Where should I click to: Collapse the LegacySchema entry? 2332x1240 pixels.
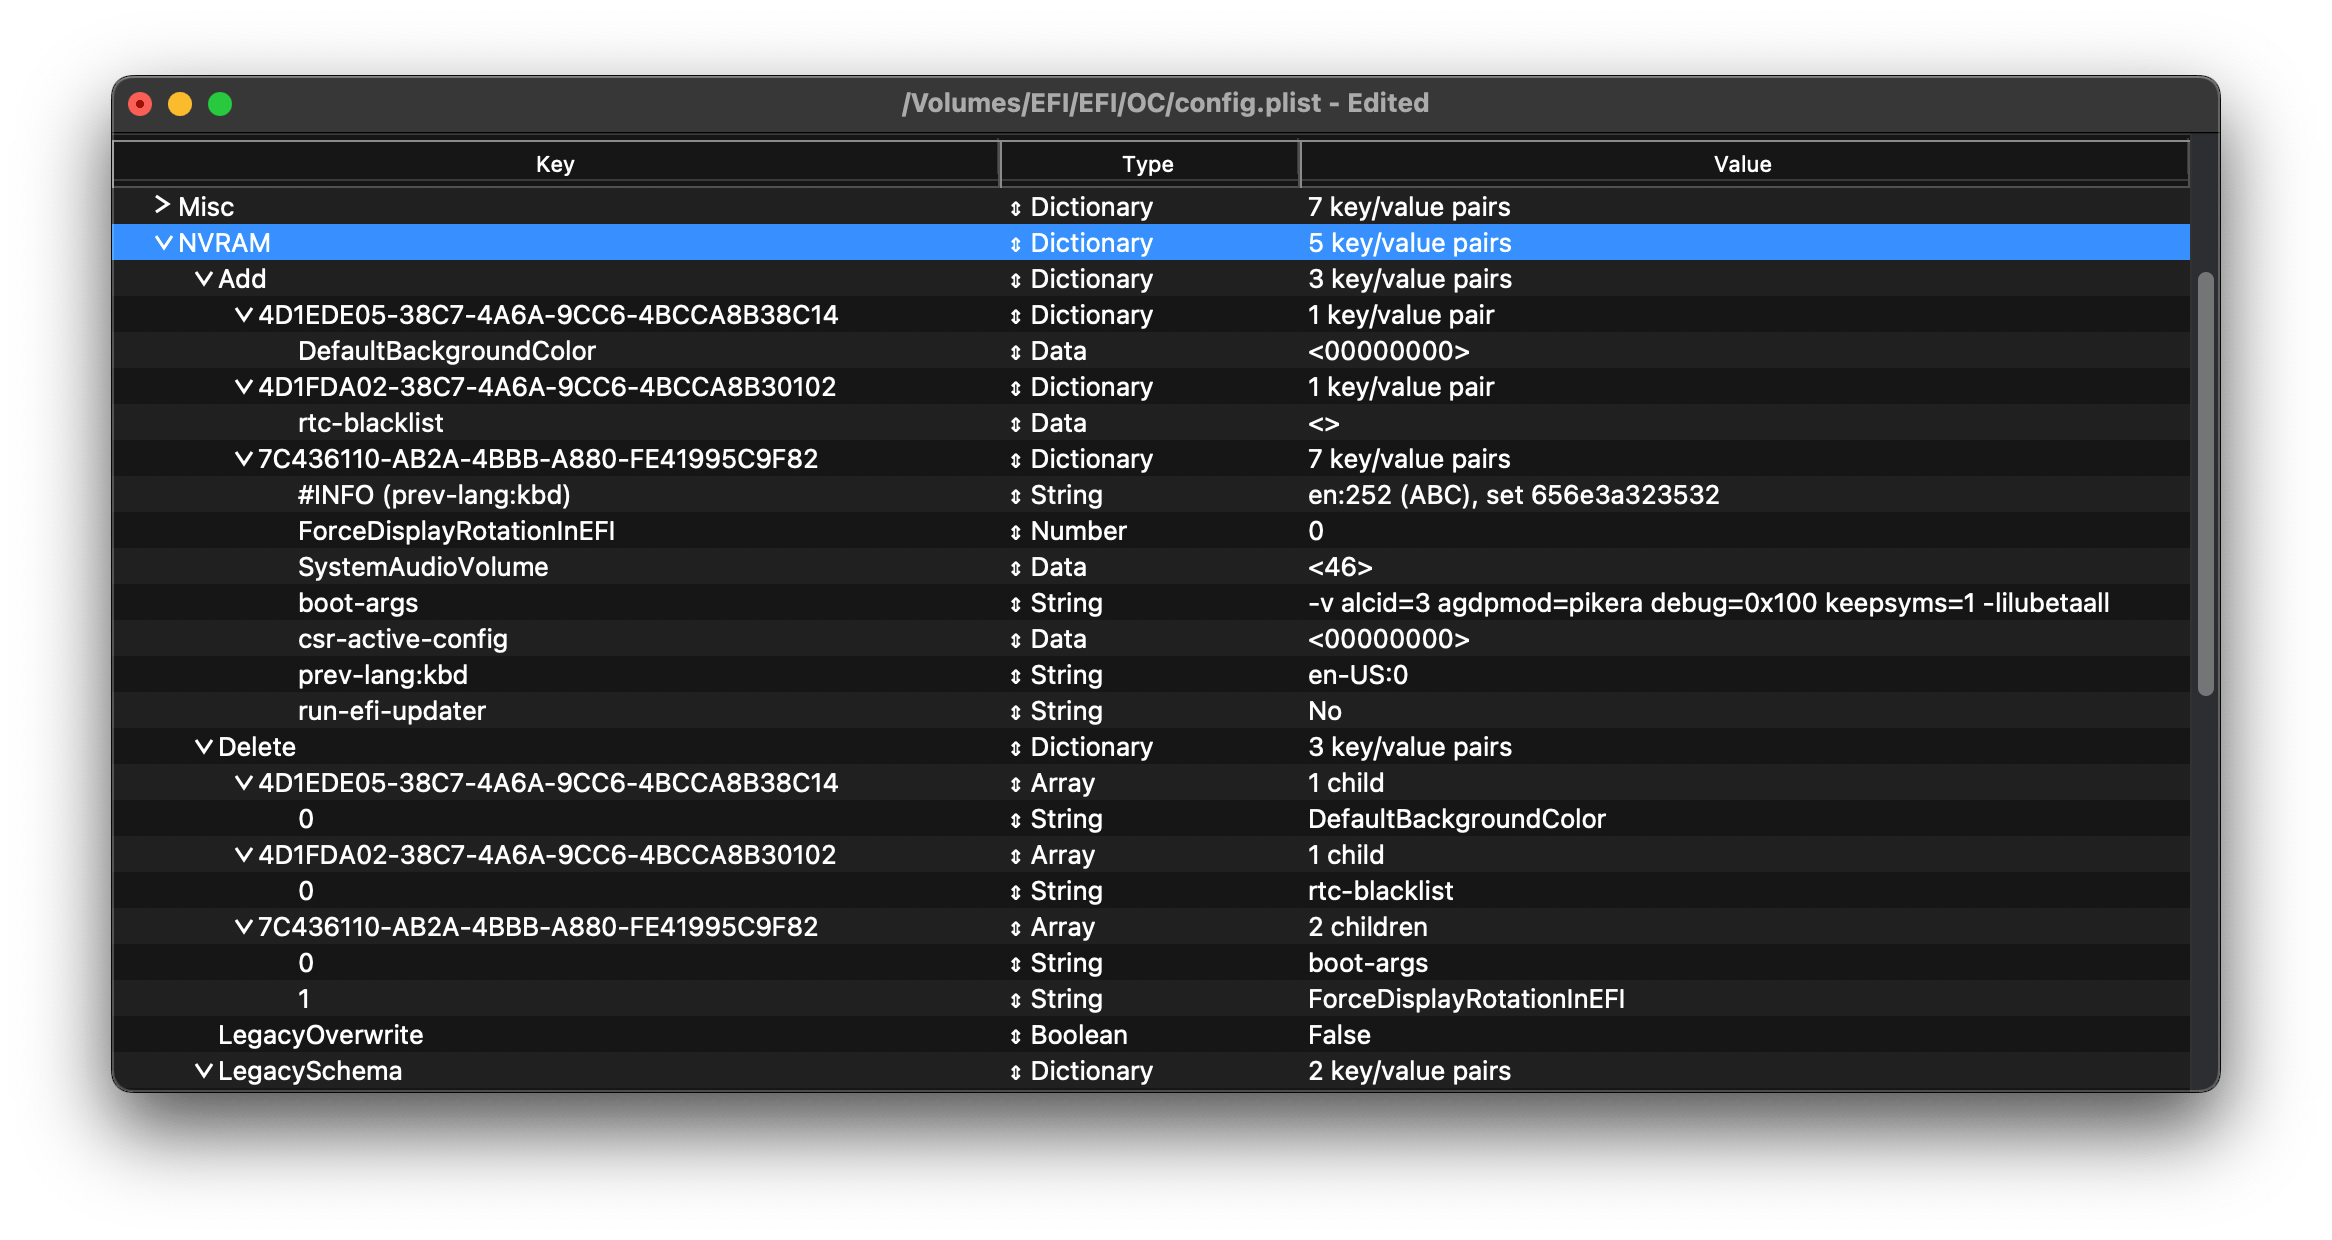point(203,1071)
